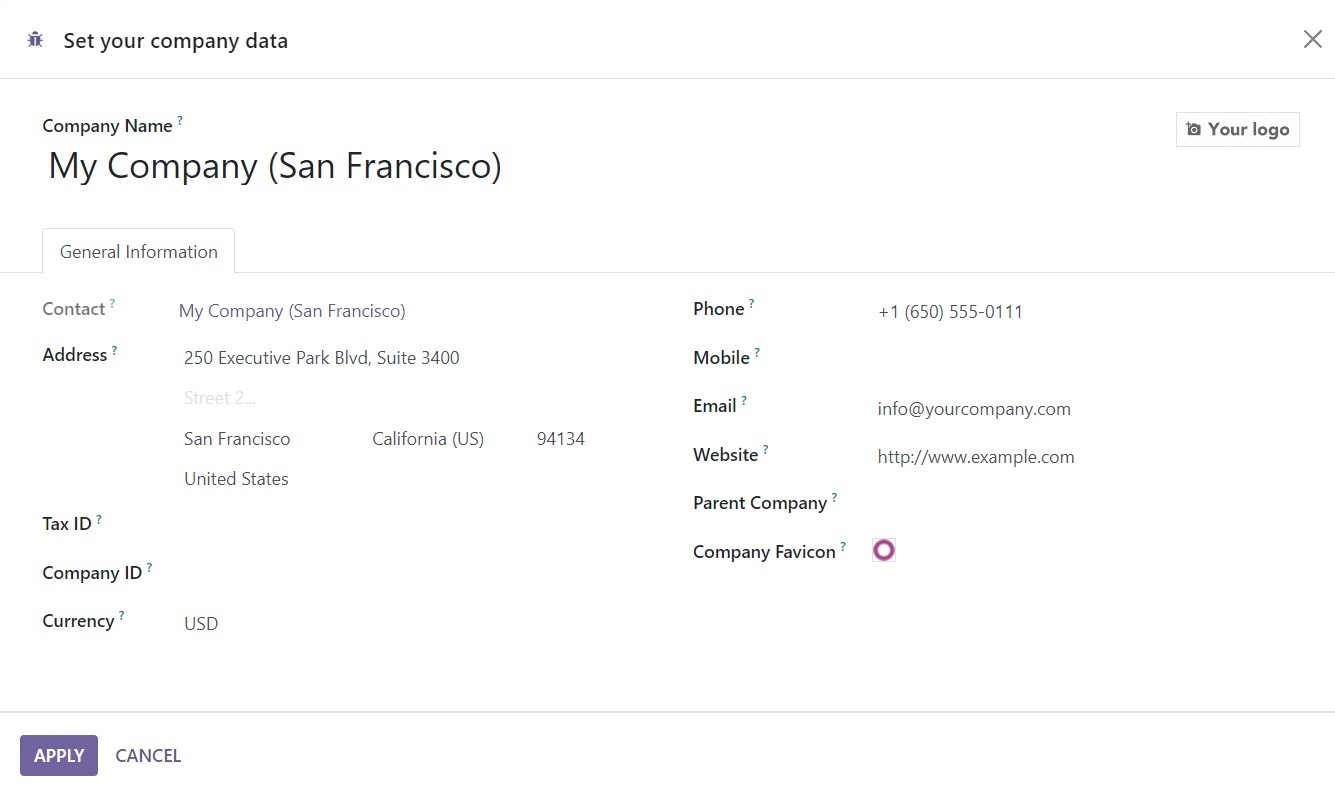Image resolution: width=1335 pixels, height=793 pixels.
Task: Edit the street address field
Action: (x=412, y=358)
